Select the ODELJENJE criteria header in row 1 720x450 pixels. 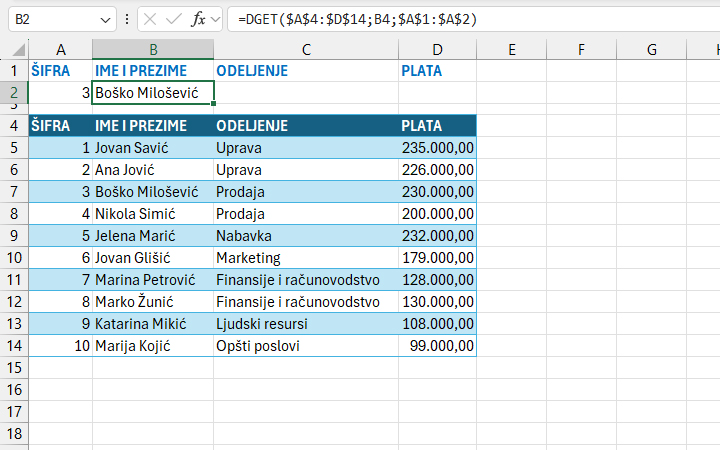point(305,71)
